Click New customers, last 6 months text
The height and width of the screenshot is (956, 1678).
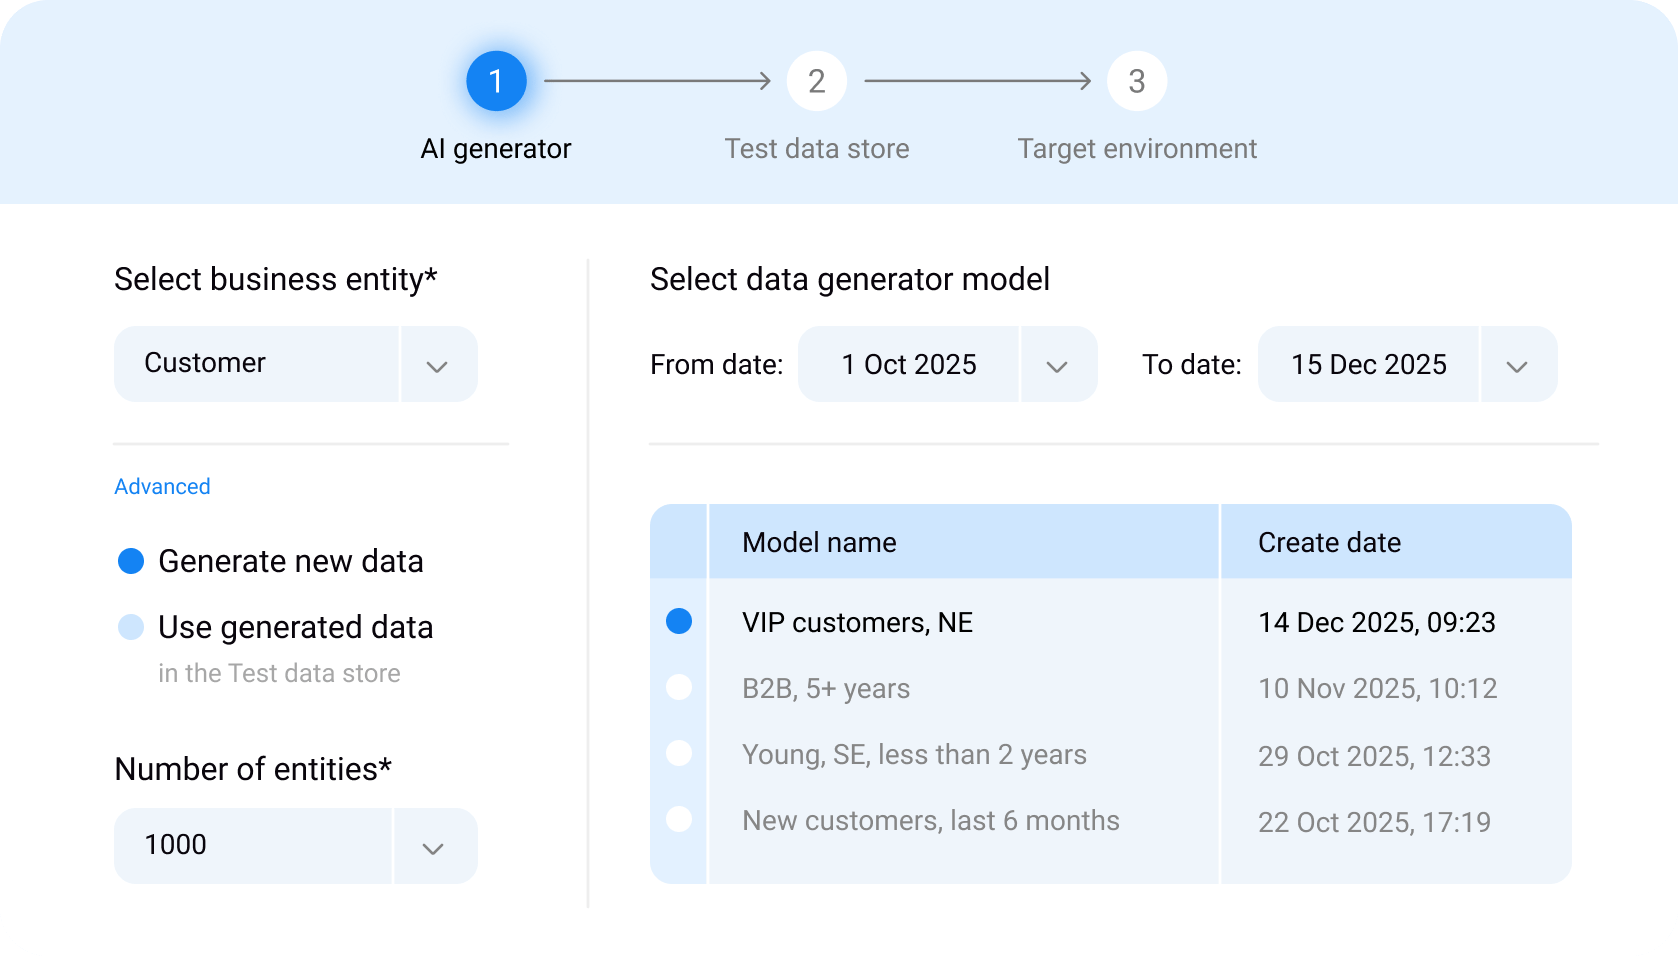(x=931, y=820)
